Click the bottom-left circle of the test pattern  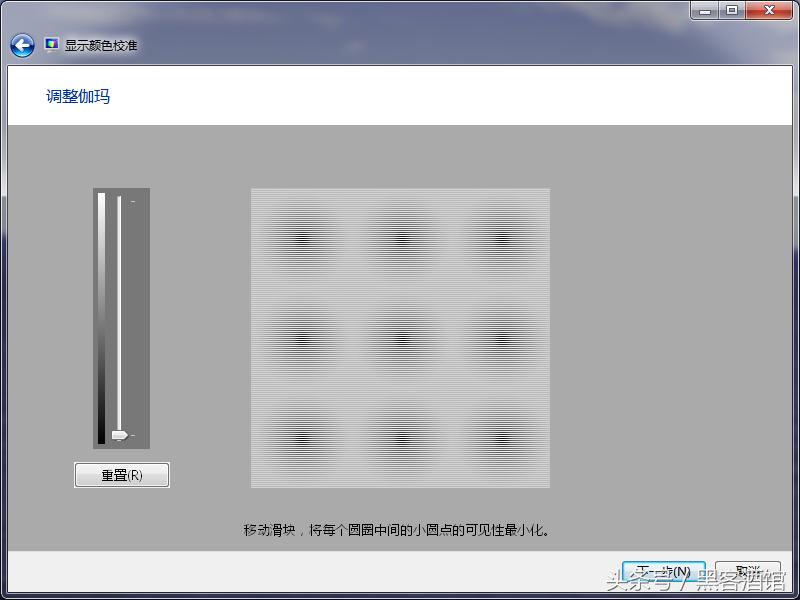click(x=300, y=437)
